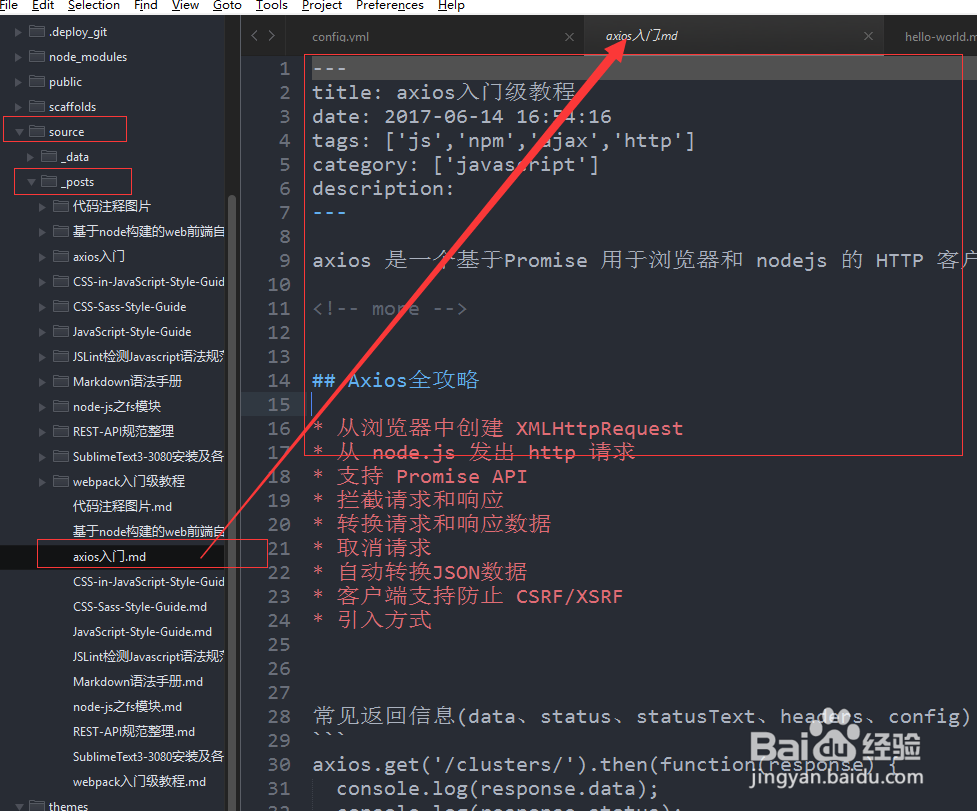
Task: Click the axios入门 folder icon
Action: (x=61, y=256)
